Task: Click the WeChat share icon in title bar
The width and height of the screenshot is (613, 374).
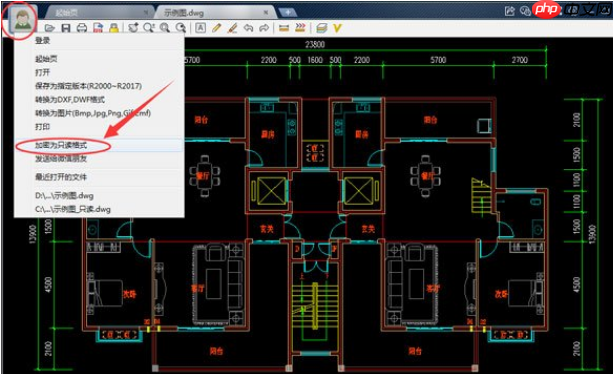Action: pos(525,11)
